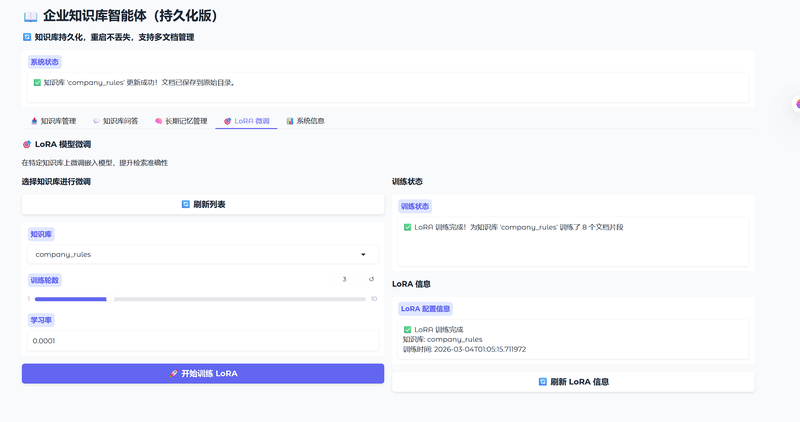
Task: Click the floating icon at right screen edge
Action: point(797,104)
